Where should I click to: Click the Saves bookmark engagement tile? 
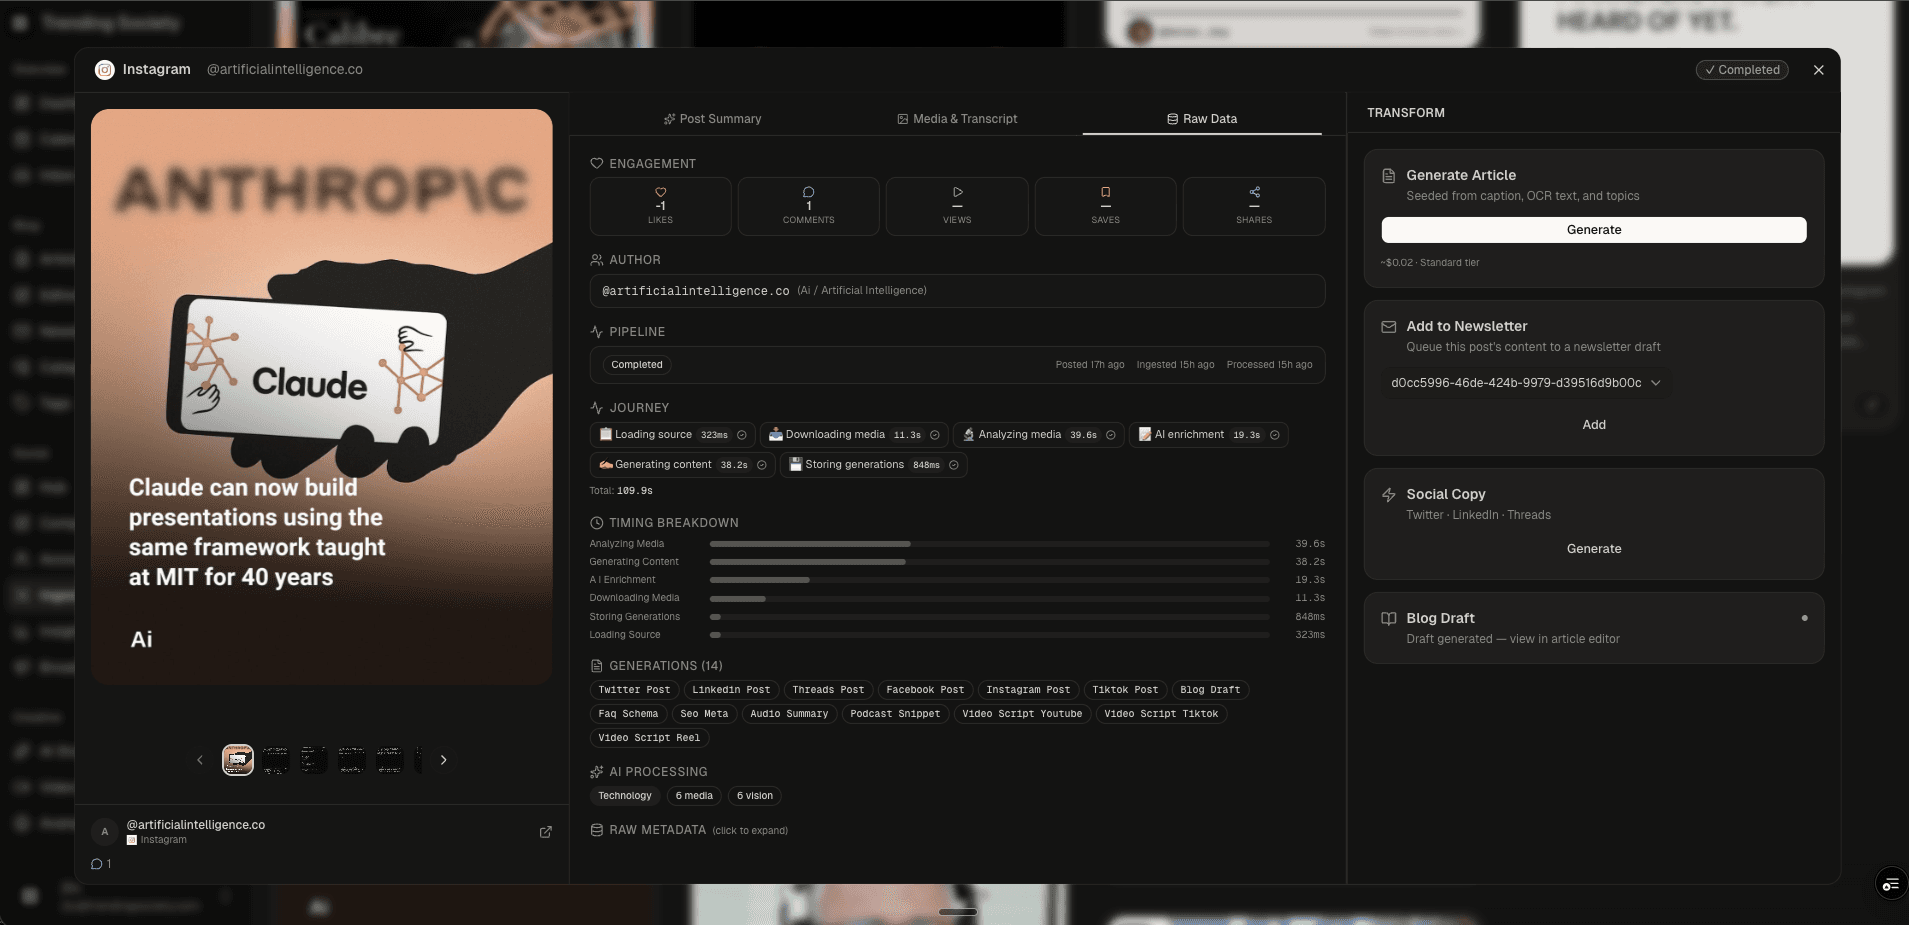pos(1105,206)
